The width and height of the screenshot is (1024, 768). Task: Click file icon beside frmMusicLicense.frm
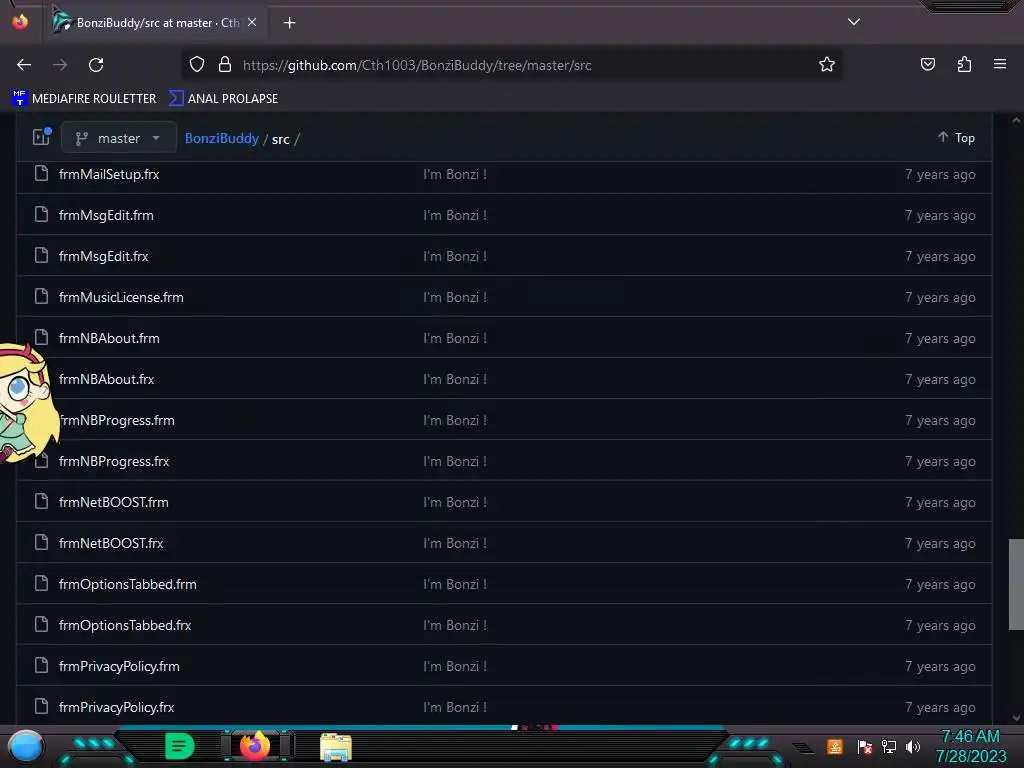coord(42,297)
